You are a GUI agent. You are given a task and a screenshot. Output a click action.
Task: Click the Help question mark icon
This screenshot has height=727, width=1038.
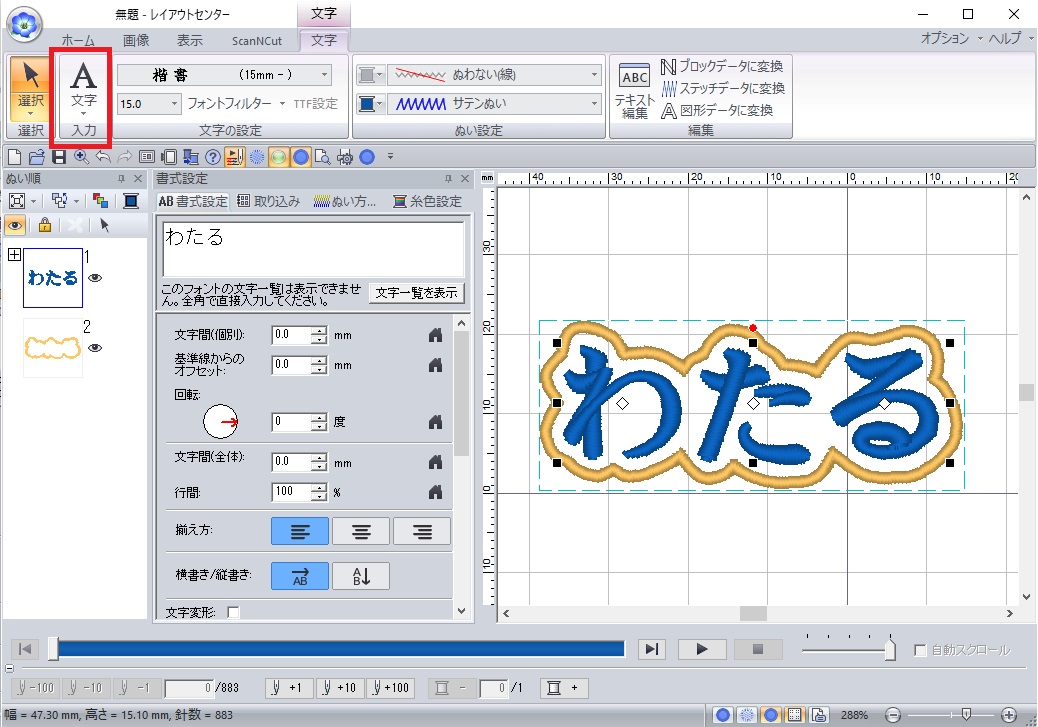(x=212, y=157)
